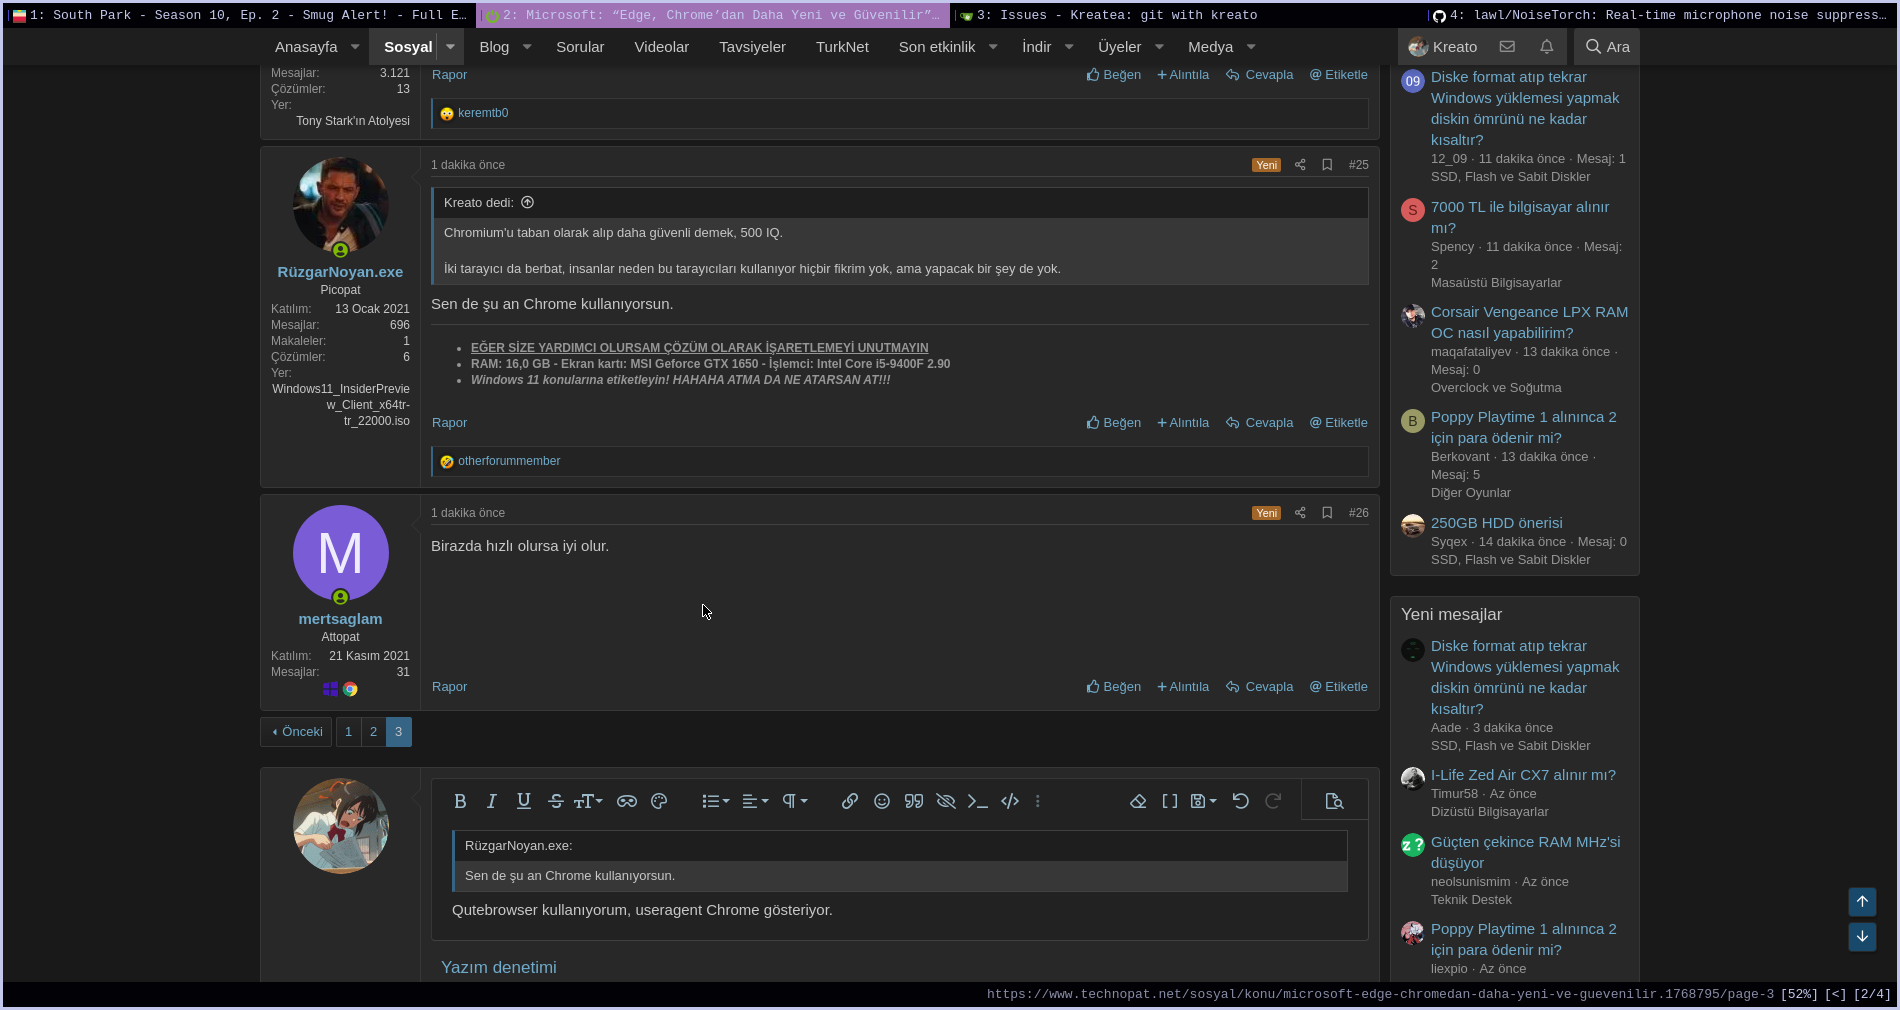Insert a code block in the editor
1900x1010 pixels.
1010,801
